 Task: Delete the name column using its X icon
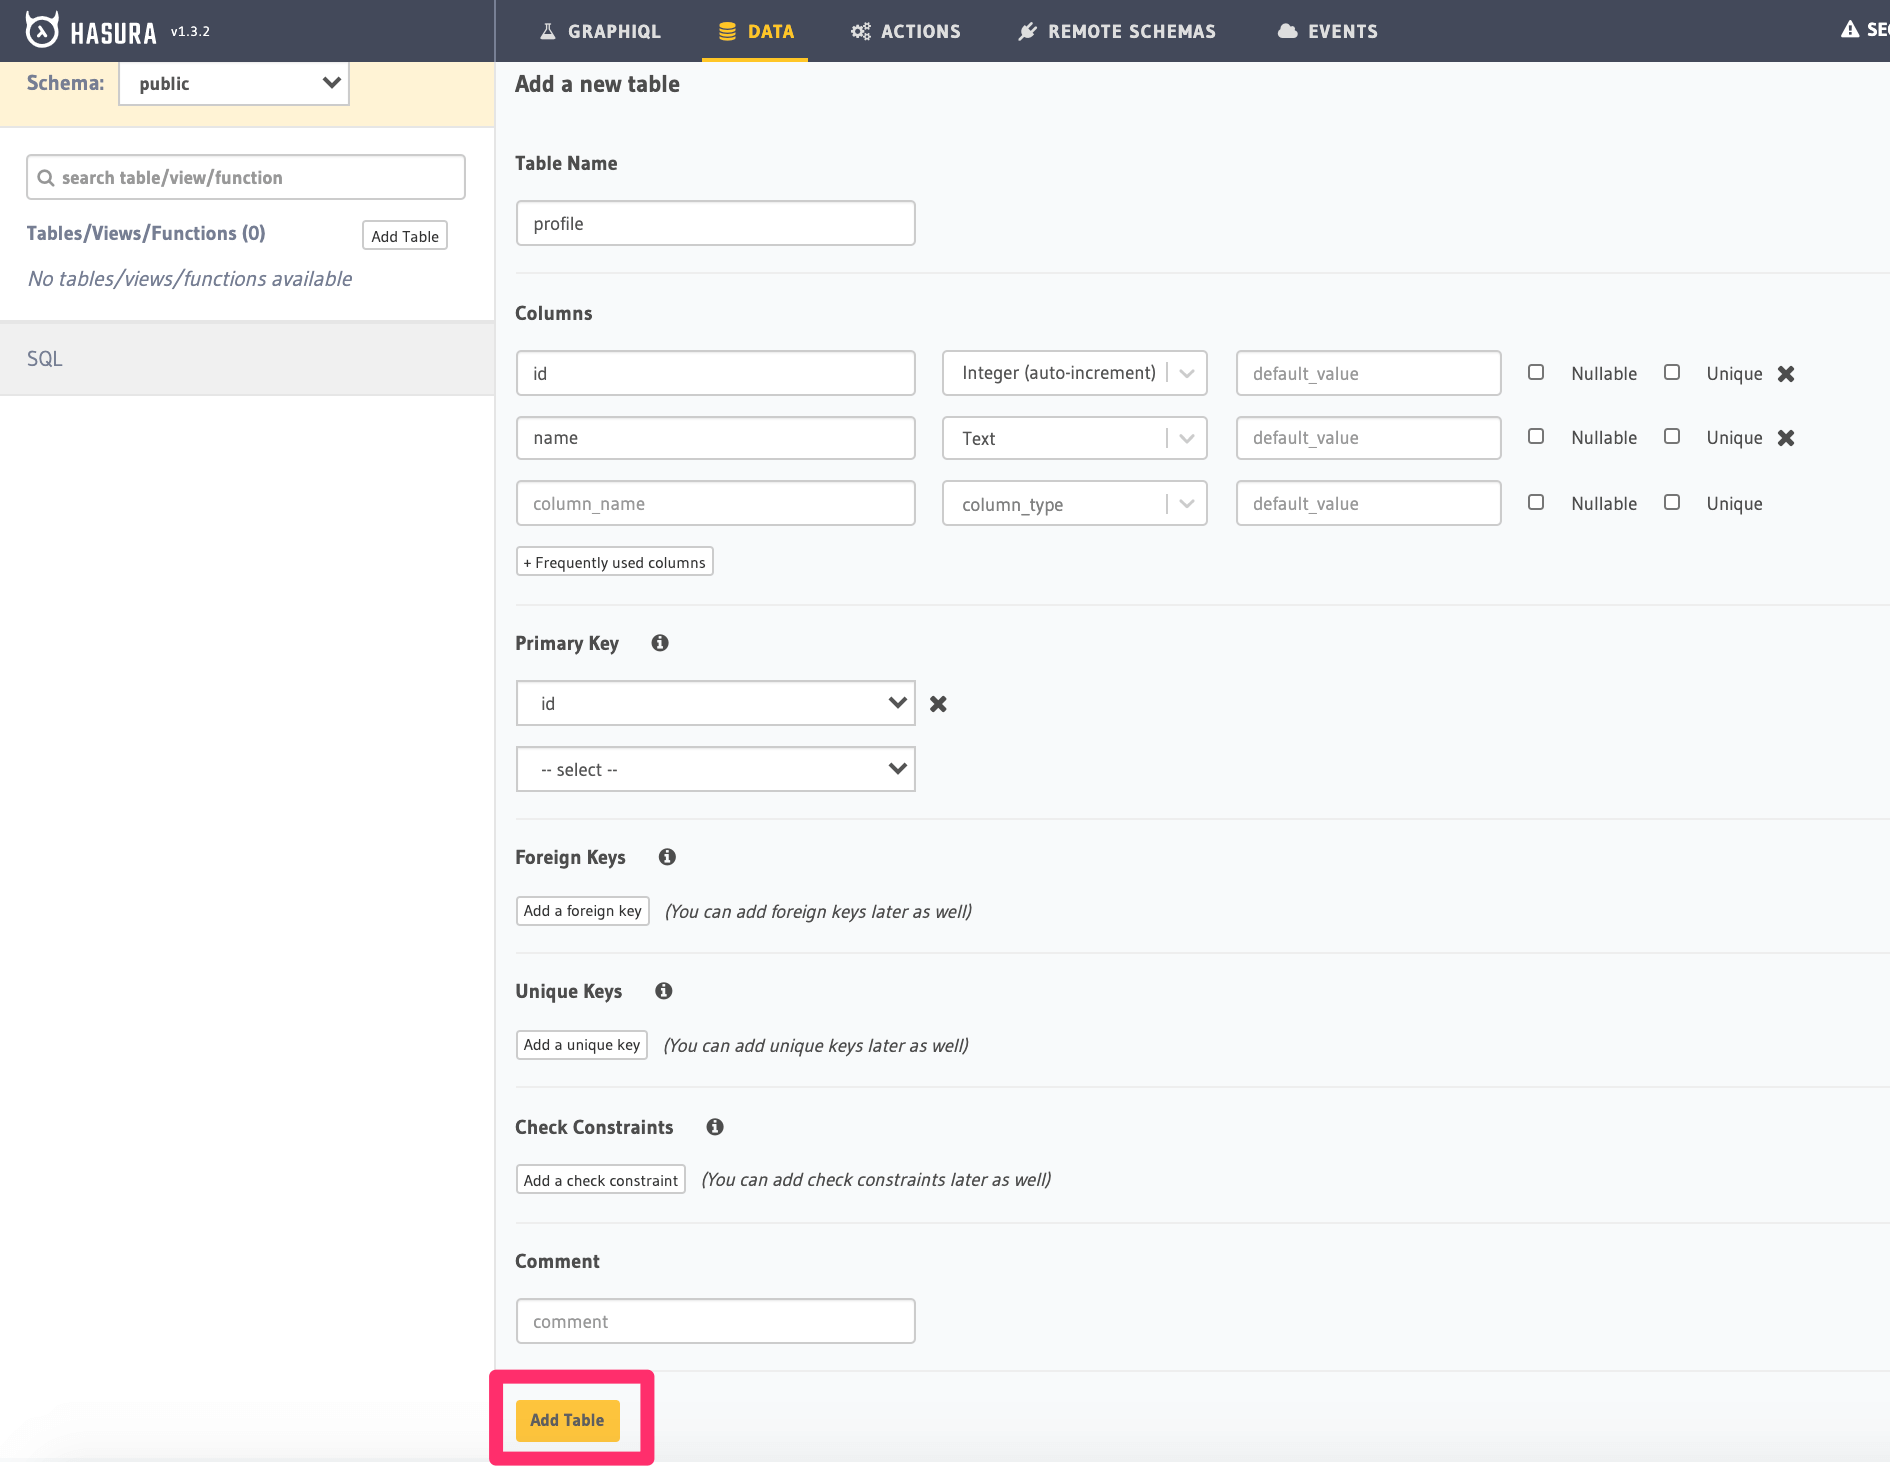1785,438
